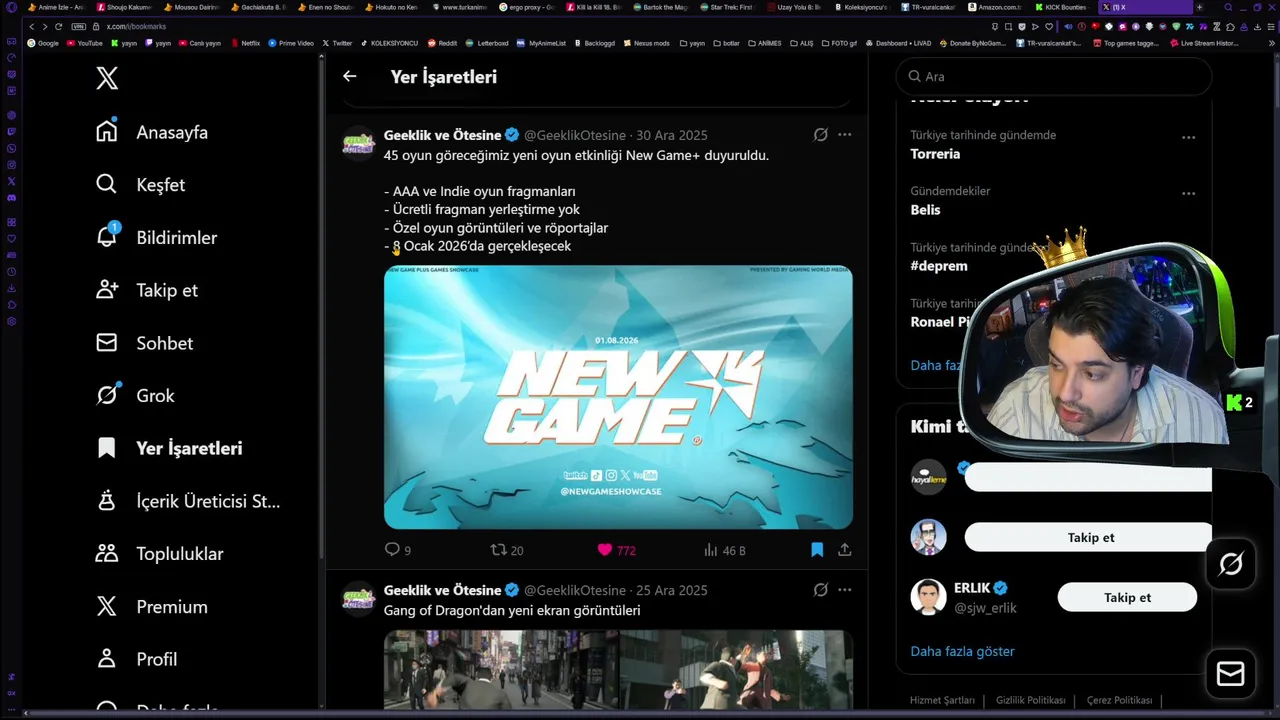Remove bookmark from New Game+ post

tap(817, 549)
